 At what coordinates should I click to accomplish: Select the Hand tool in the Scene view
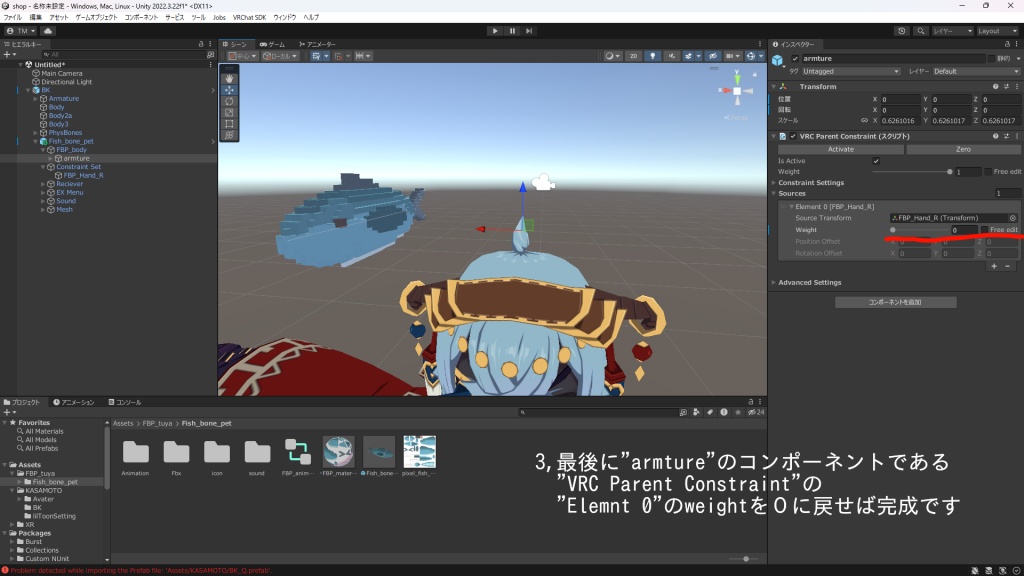click(x=229, y=79)
